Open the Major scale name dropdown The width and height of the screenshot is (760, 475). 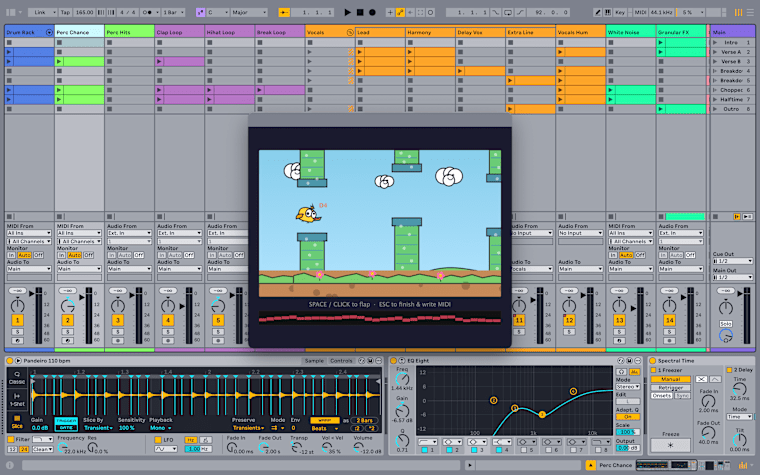click(x=249, y=12)
